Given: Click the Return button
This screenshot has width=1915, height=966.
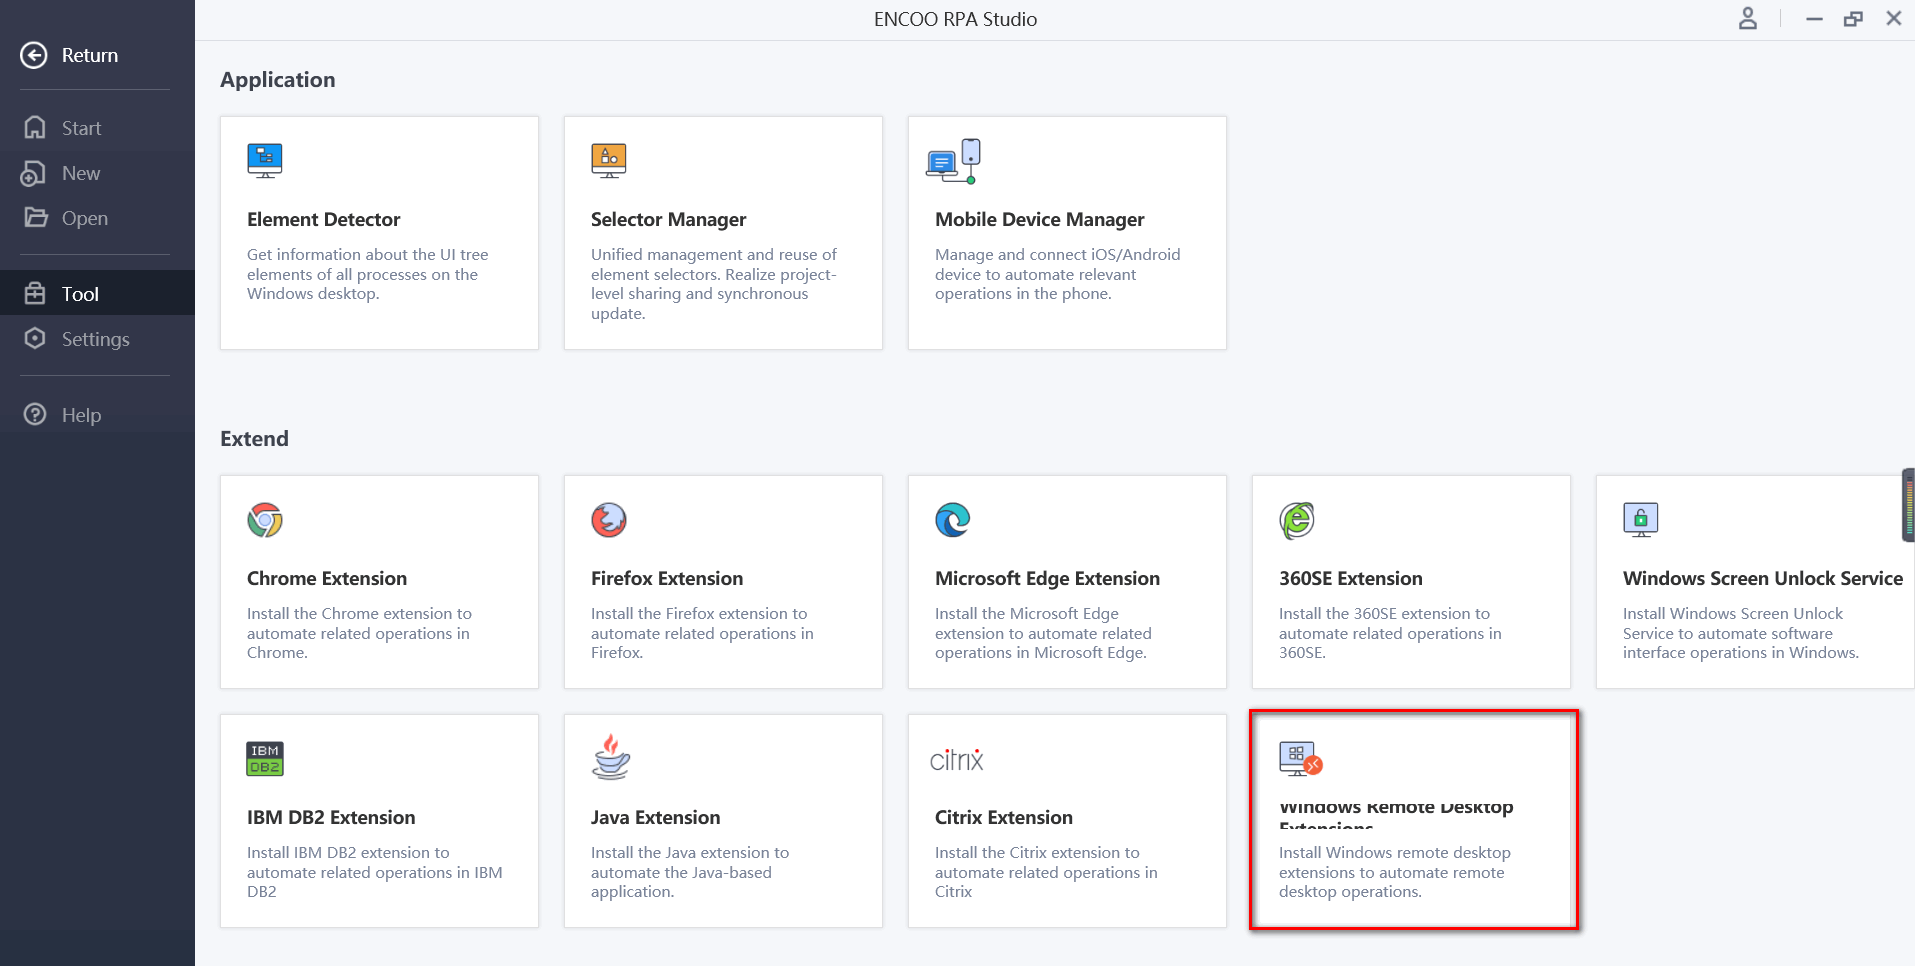Looking at the screenshot, I should 70,55.
